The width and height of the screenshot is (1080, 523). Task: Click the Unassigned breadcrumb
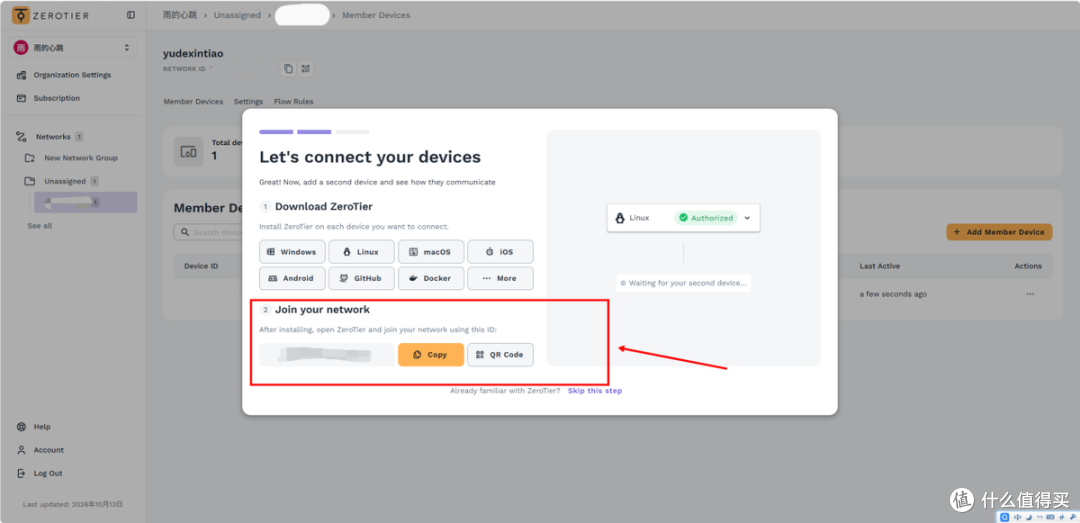point(236,15)
